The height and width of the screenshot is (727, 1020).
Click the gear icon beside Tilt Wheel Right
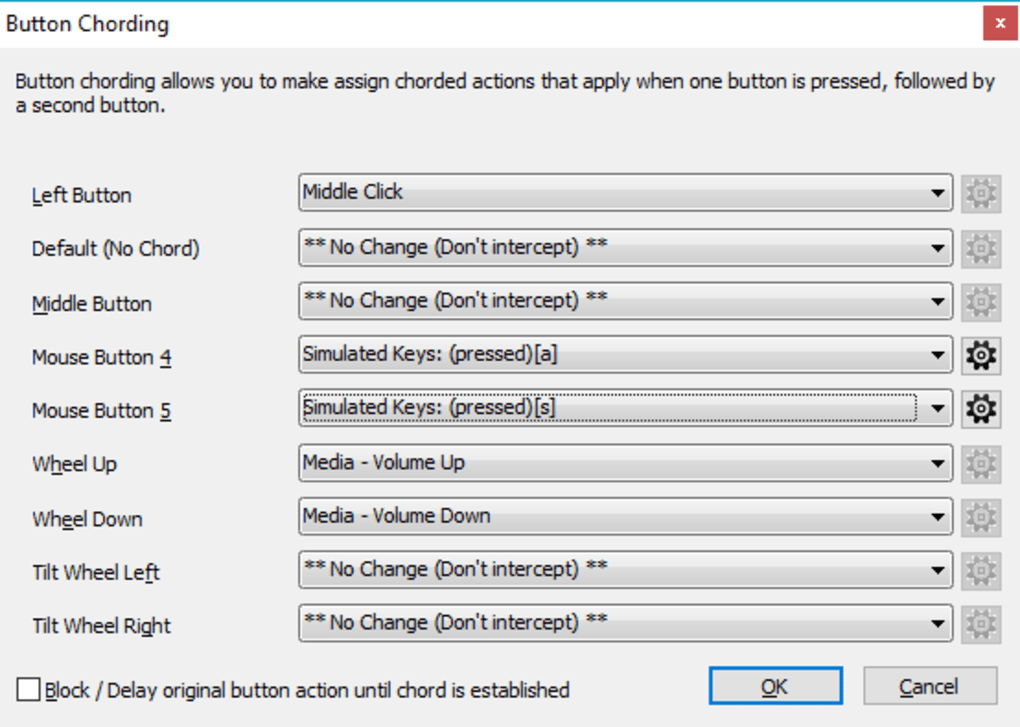980,623
